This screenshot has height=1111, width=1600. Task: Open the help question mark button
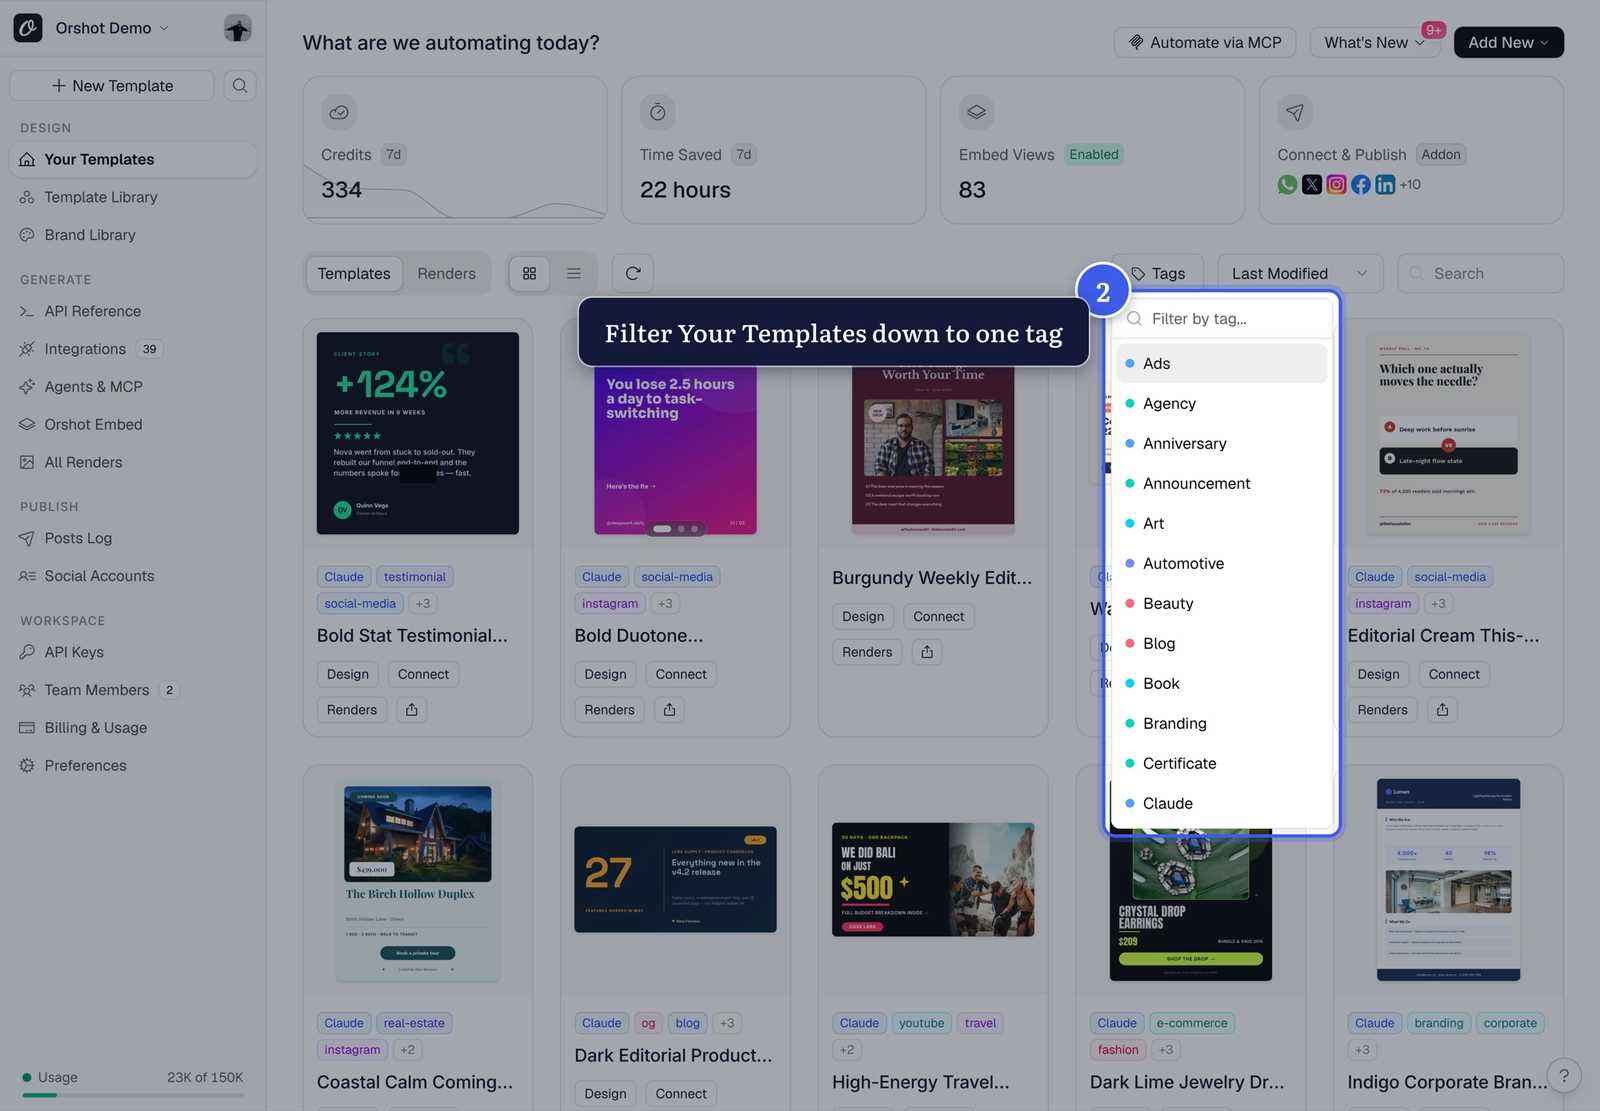pos(1564,1076)
